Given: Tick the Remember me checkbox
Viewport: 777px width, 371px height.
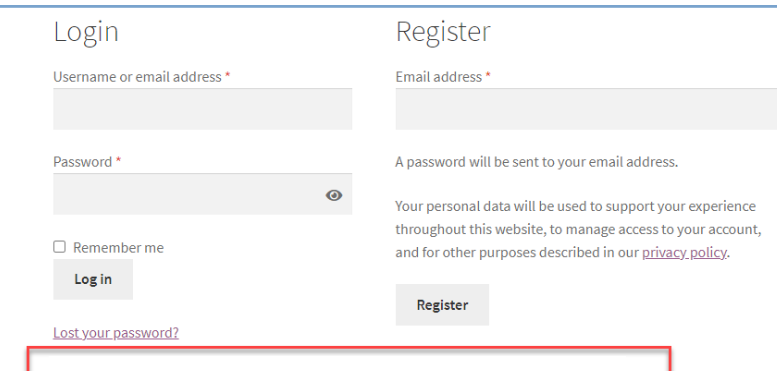Looking at the screenshot, I should 59,247.
